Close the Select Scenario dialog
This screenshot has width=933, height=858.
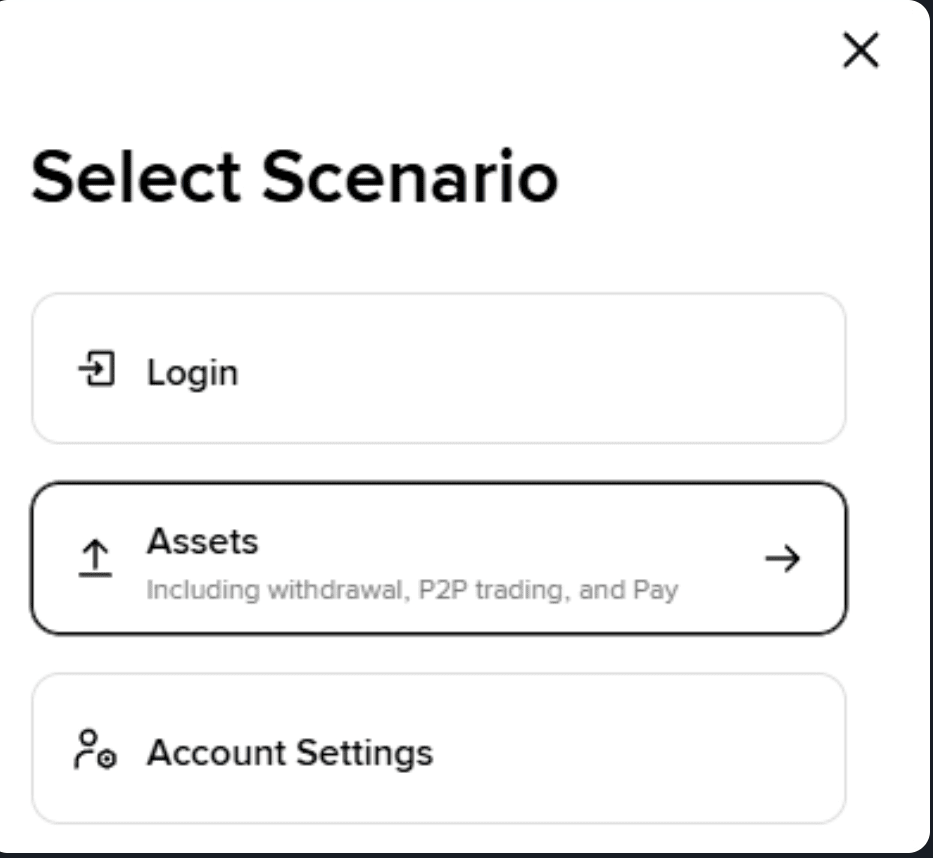click(861, 52)
